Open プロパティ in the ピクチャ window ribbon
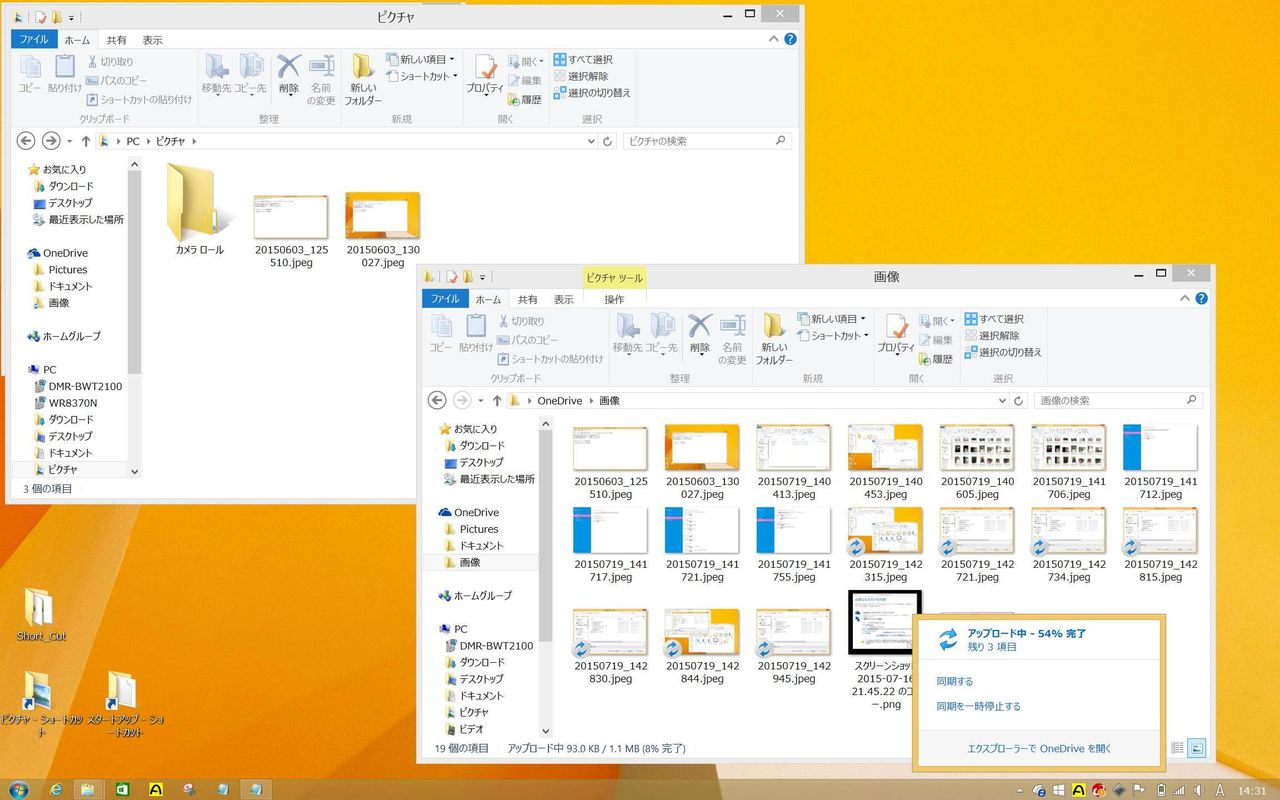 [x=485, y=75]
